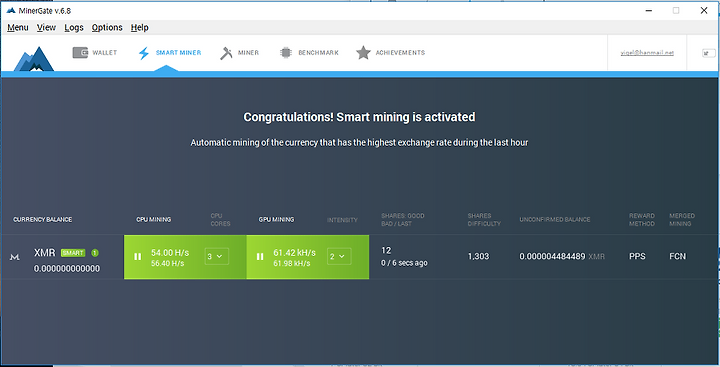The image size is (720, 367).
Task: Click the MinerGate mountain logo
Action: pos(34,59)
